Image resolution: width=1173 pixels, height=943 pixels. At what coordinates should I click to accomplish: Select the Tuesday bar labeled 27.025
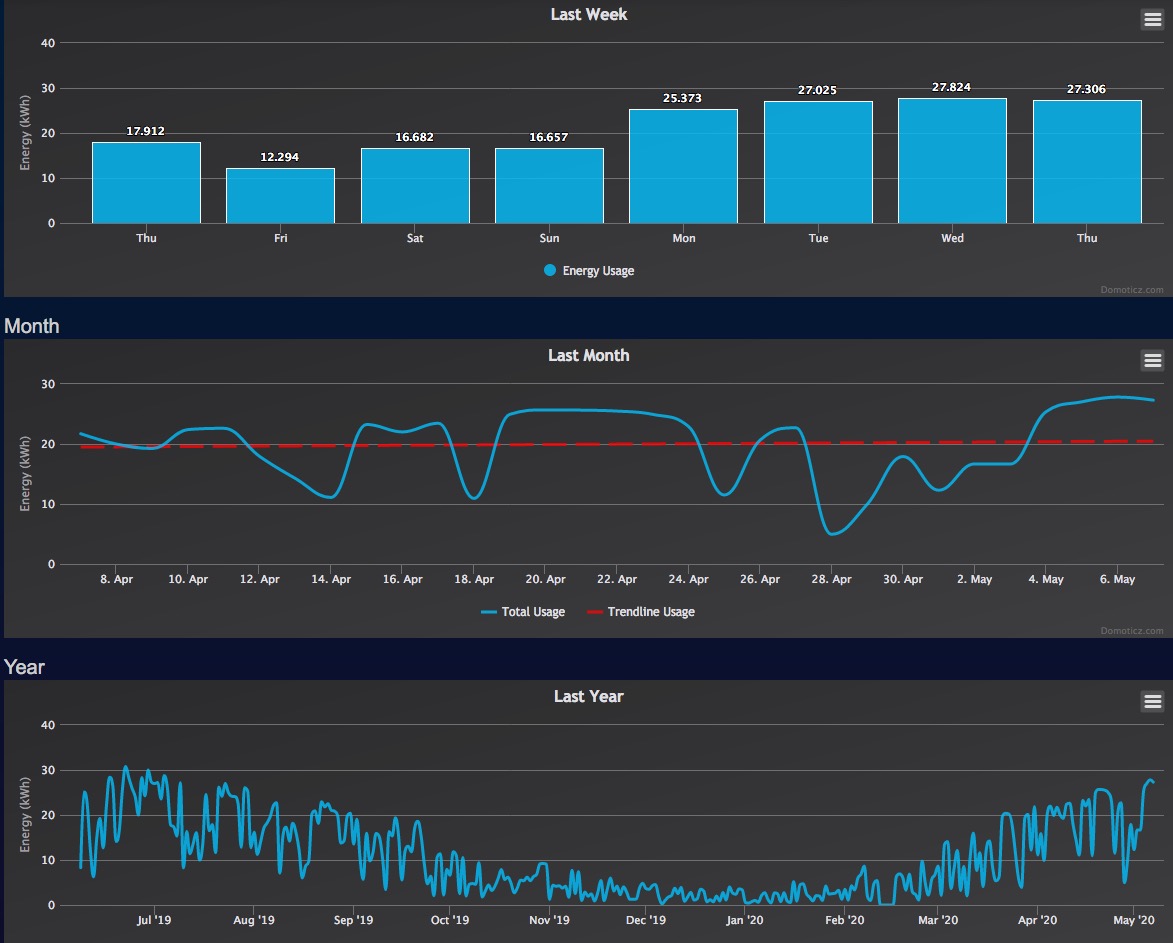click(818, 162)
